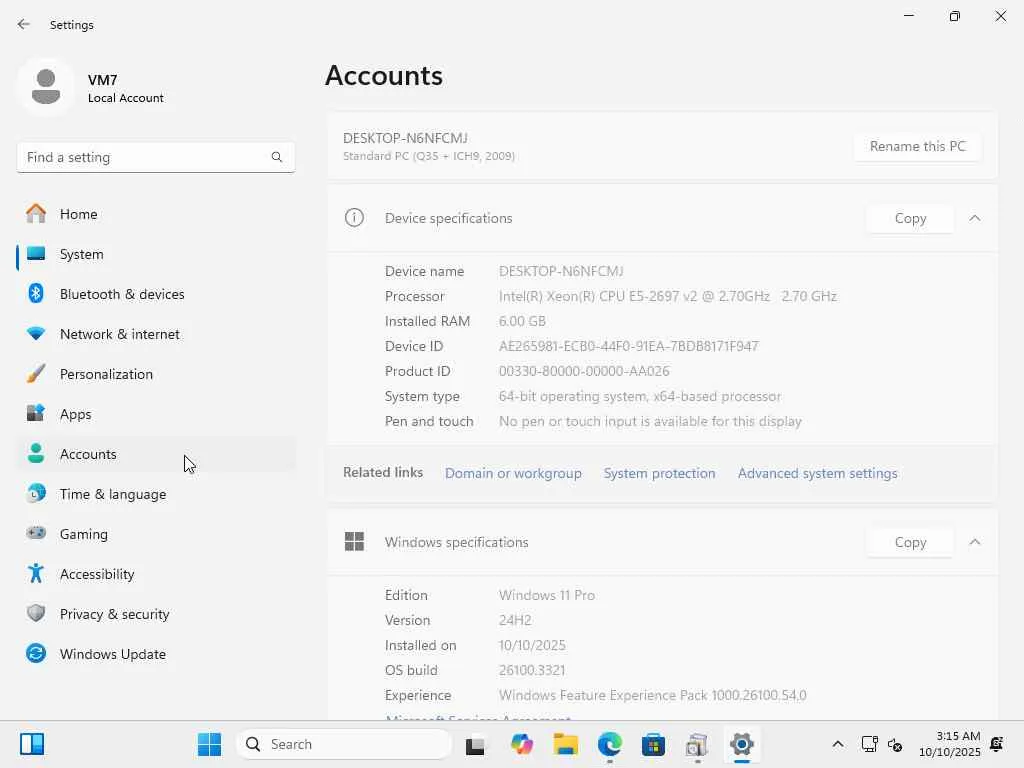Viewport: 1024px width, 768px height.
Task: Select Accounts in the sidebar
Action: click(x=156, y=454)
